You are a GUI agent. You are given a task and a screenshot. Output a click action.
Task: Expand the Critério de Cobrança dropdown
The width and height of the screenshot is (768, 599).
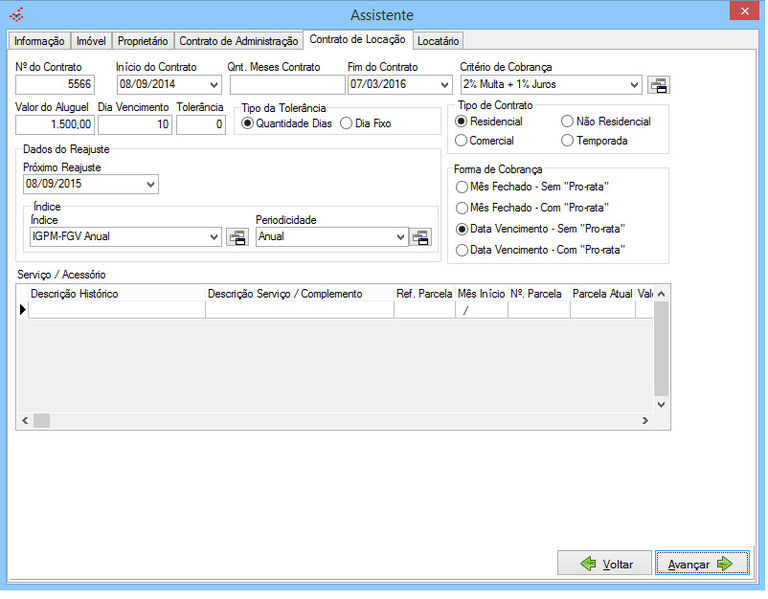point(635,85)
